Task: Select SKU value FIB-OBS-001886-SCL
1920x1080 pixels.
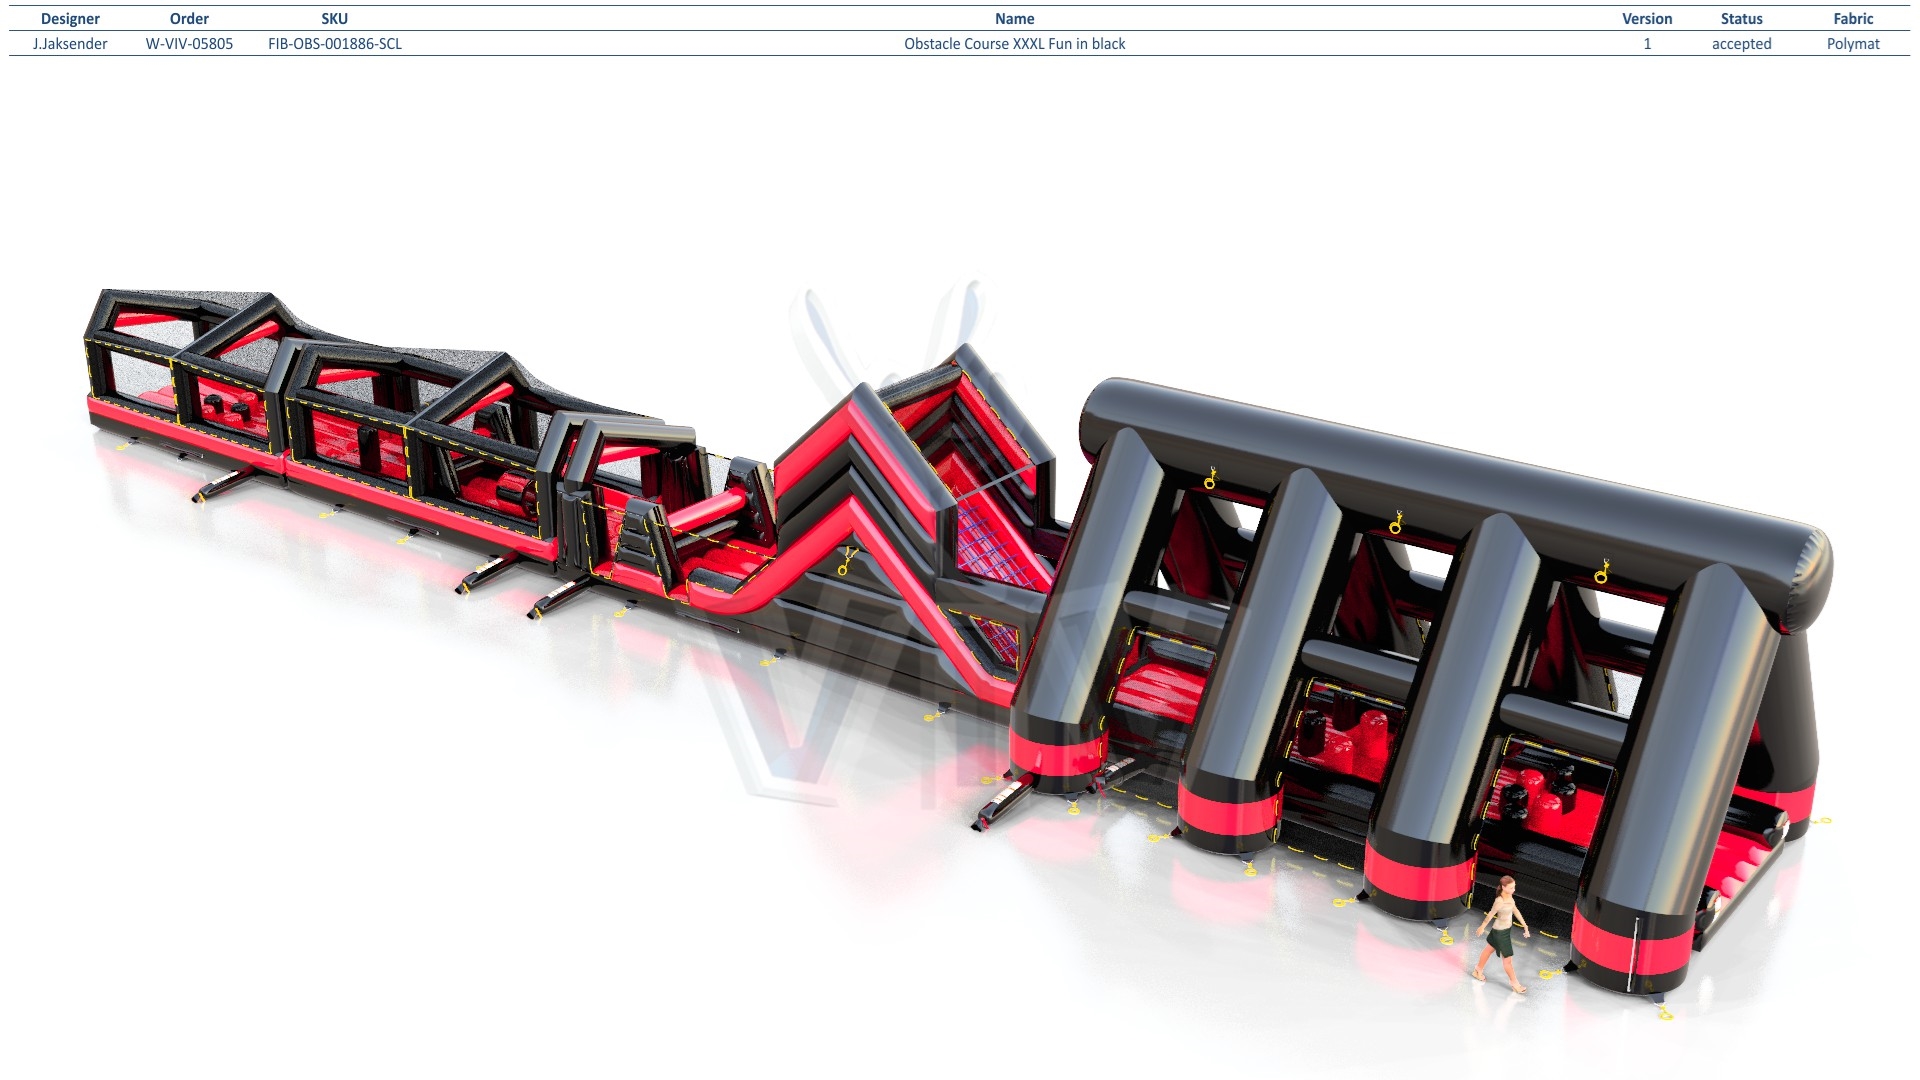Action: (x=335, y=44)
